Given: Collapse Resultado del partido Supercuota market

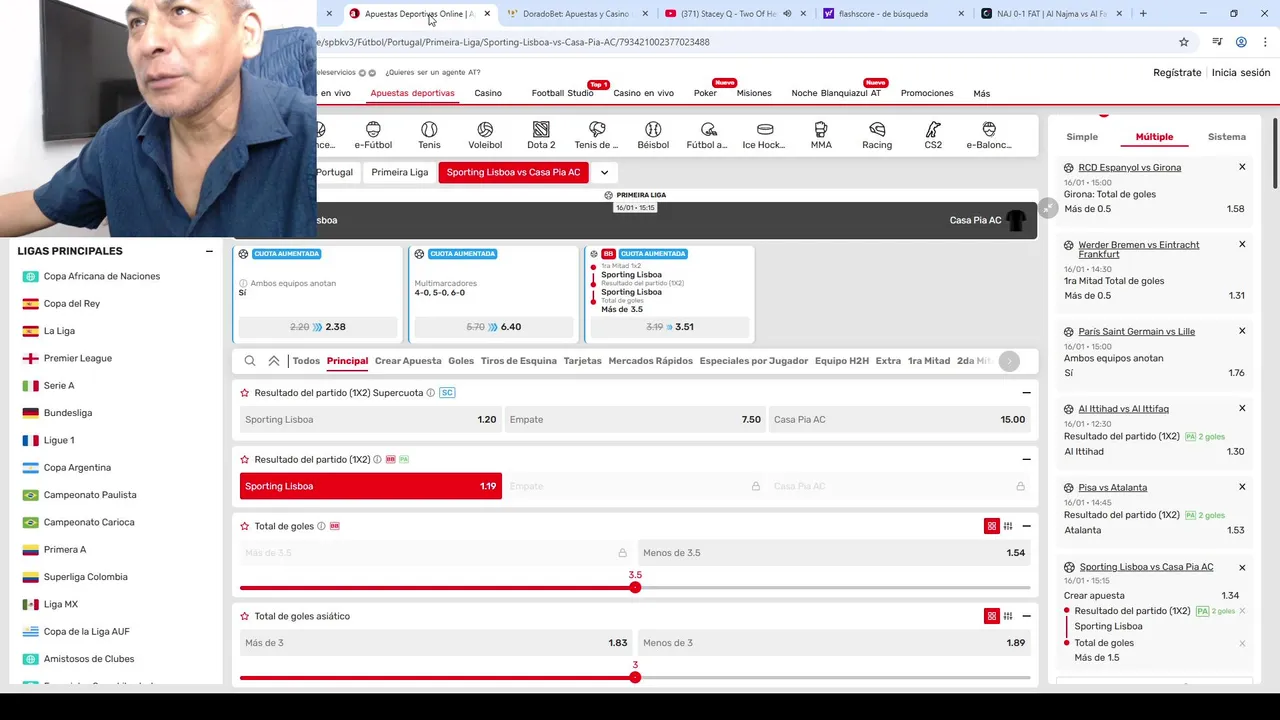Looking at the screenshot, I should point(1026,393).
